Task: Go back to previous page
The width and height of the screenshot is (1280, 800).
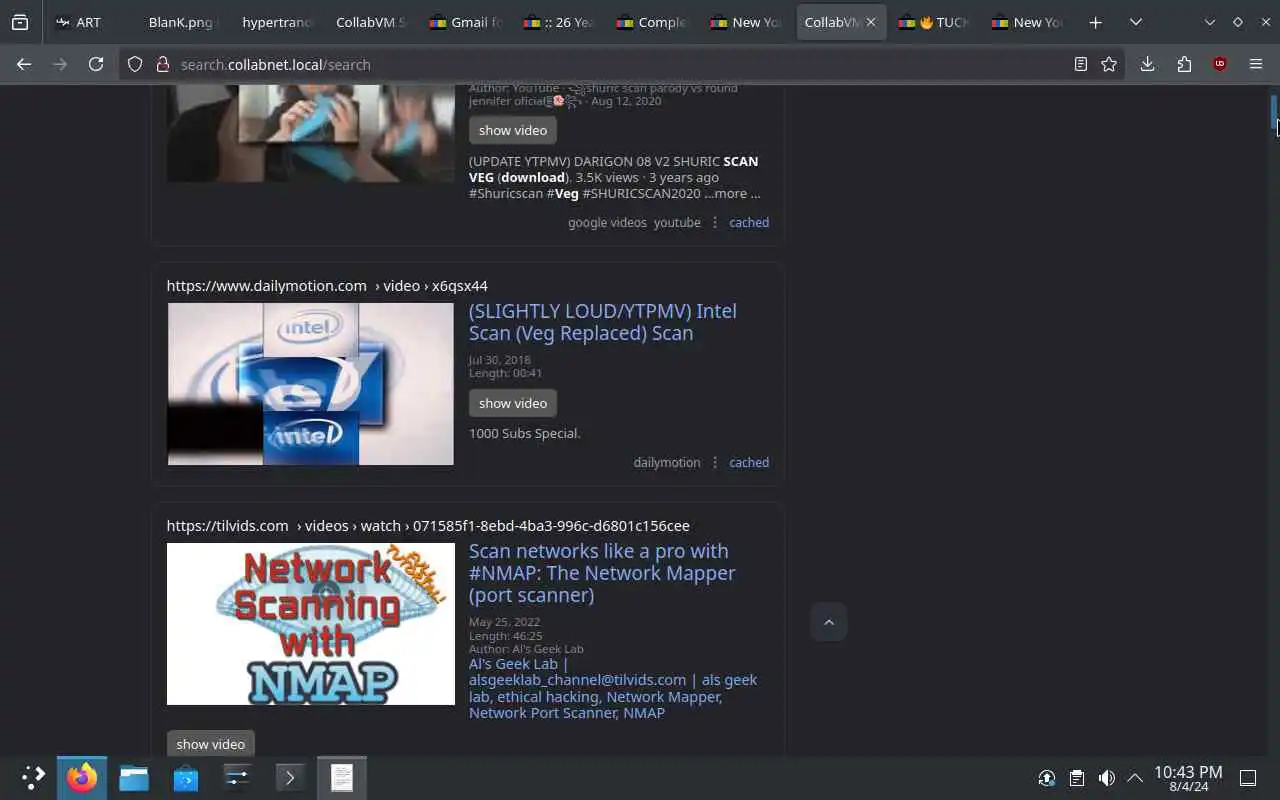Action: coord(24,64)
